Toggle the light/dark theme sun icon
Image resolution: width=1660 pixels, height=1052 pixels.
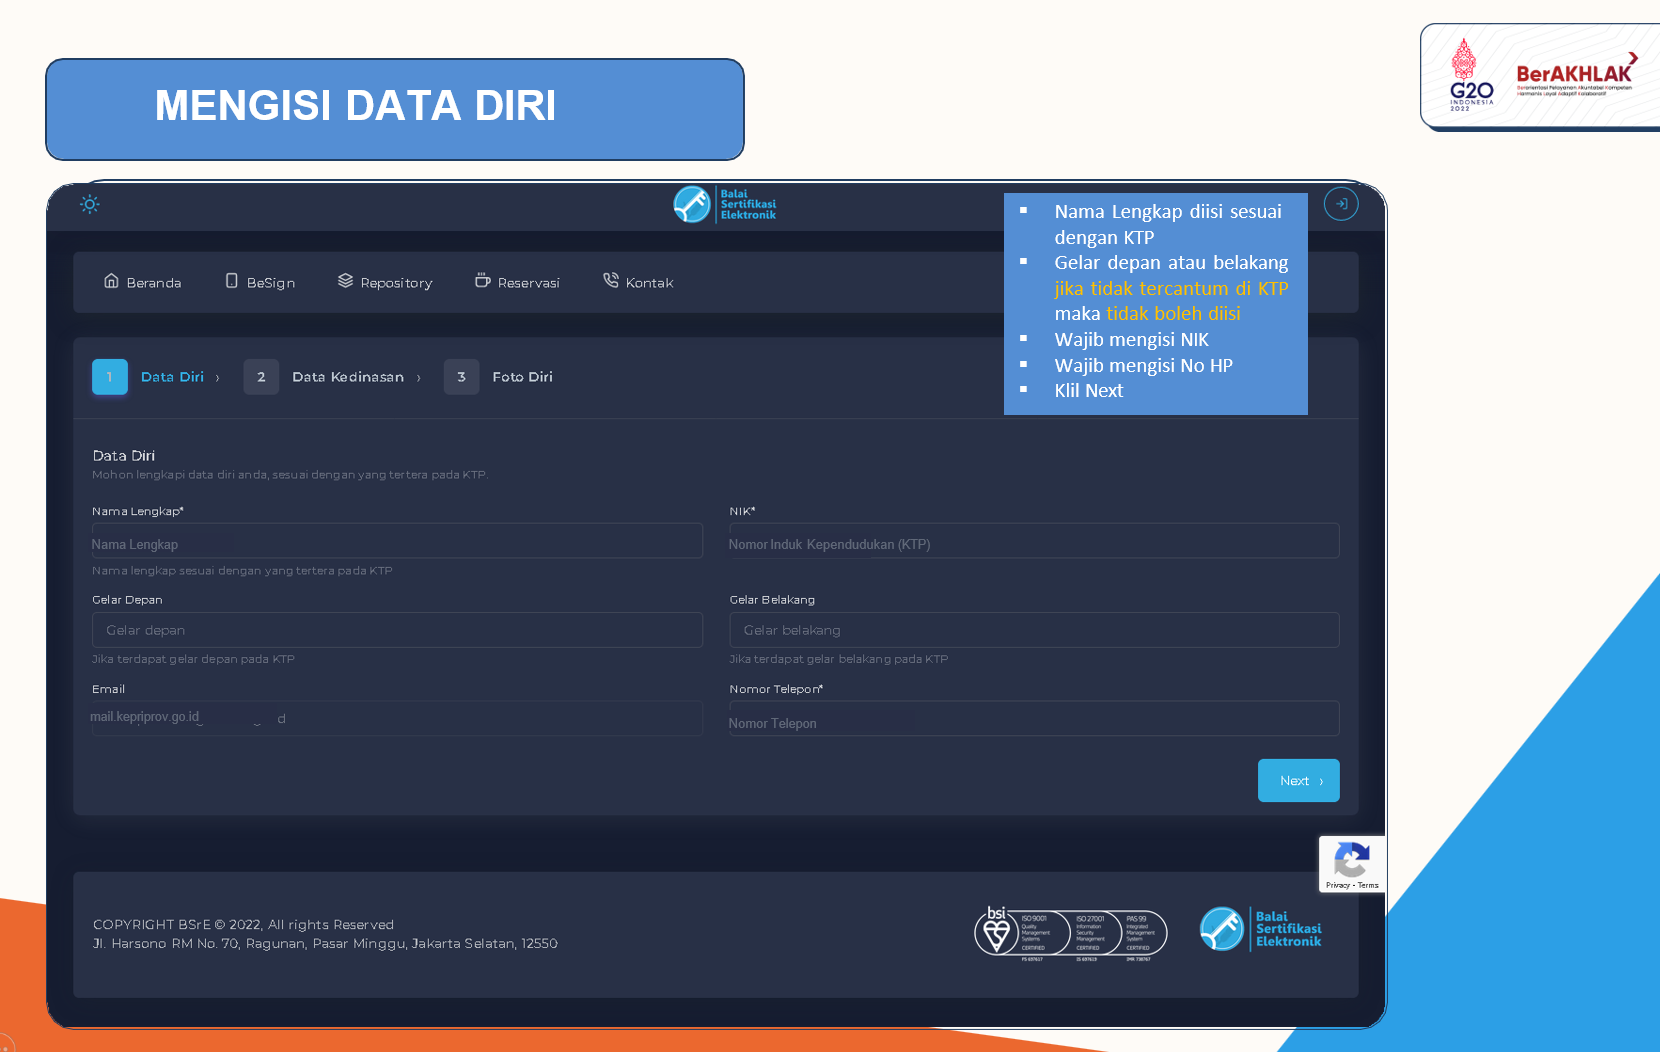click(90, 204)
